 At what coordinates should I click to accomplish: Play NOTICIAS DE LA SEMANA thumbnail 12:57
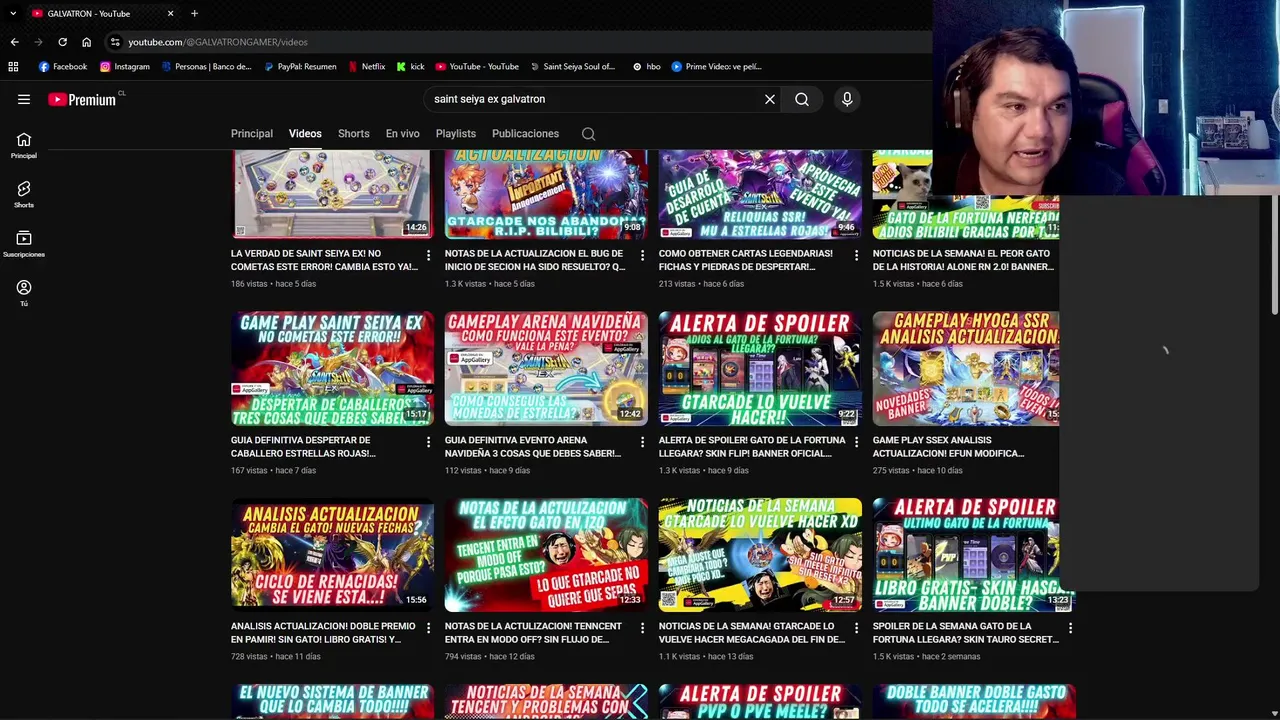760,554
